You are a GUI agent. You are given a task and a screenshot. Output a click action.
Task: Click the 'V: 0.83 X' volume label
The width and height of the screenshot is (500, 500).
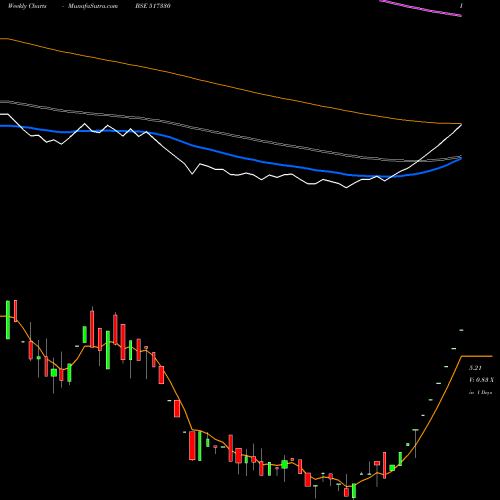tap(481, 380)
